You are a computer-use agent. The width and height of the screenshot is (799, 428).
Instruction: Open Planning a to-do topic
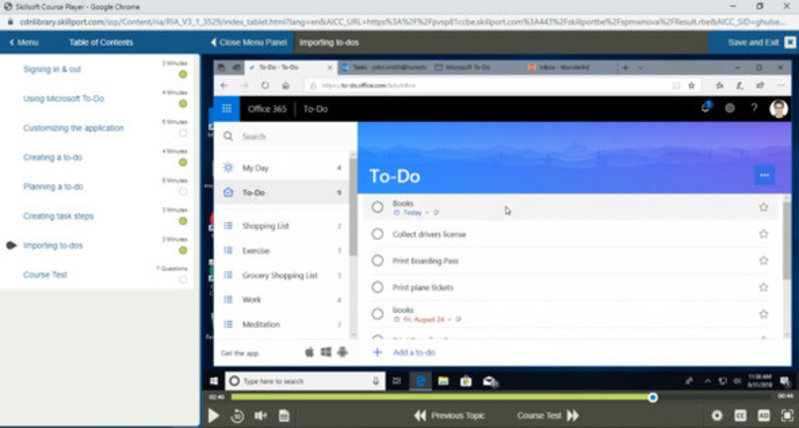[53, 186]
